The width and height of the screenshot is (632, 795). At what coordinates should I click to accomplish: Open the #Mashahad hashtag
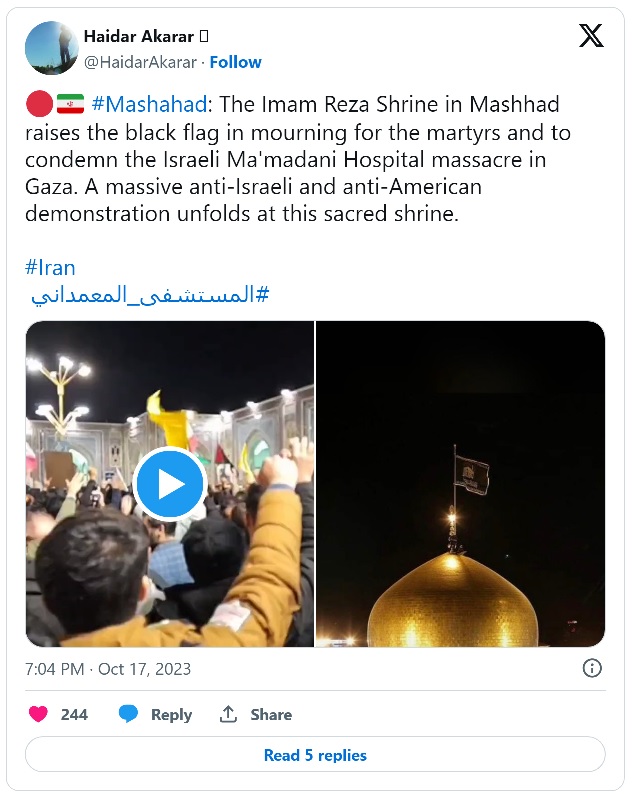pyautogui.click(x=149, y=104)
